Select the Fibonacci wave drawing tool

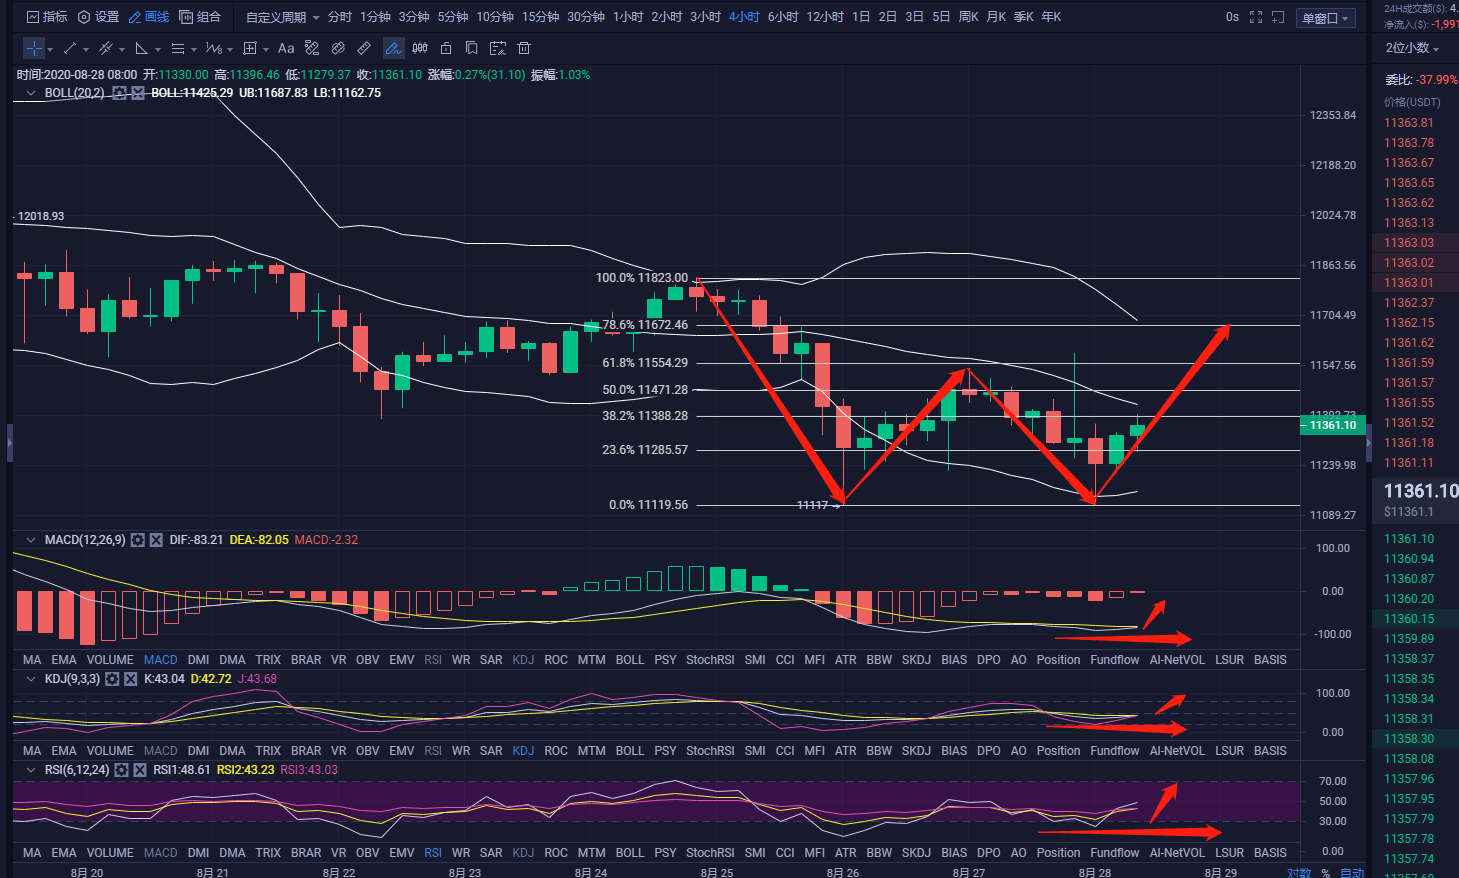(x=213, y=48)
